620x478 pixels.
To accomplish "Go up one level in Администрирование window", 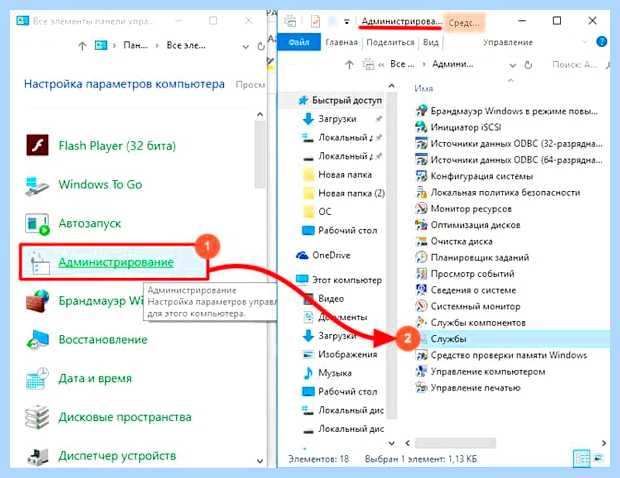I will click(349, 64).
